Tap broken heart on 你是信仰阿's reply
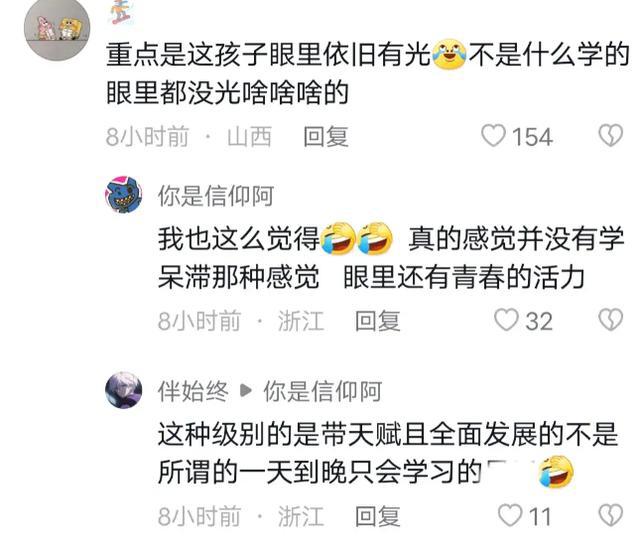 [x=611, y=319]
